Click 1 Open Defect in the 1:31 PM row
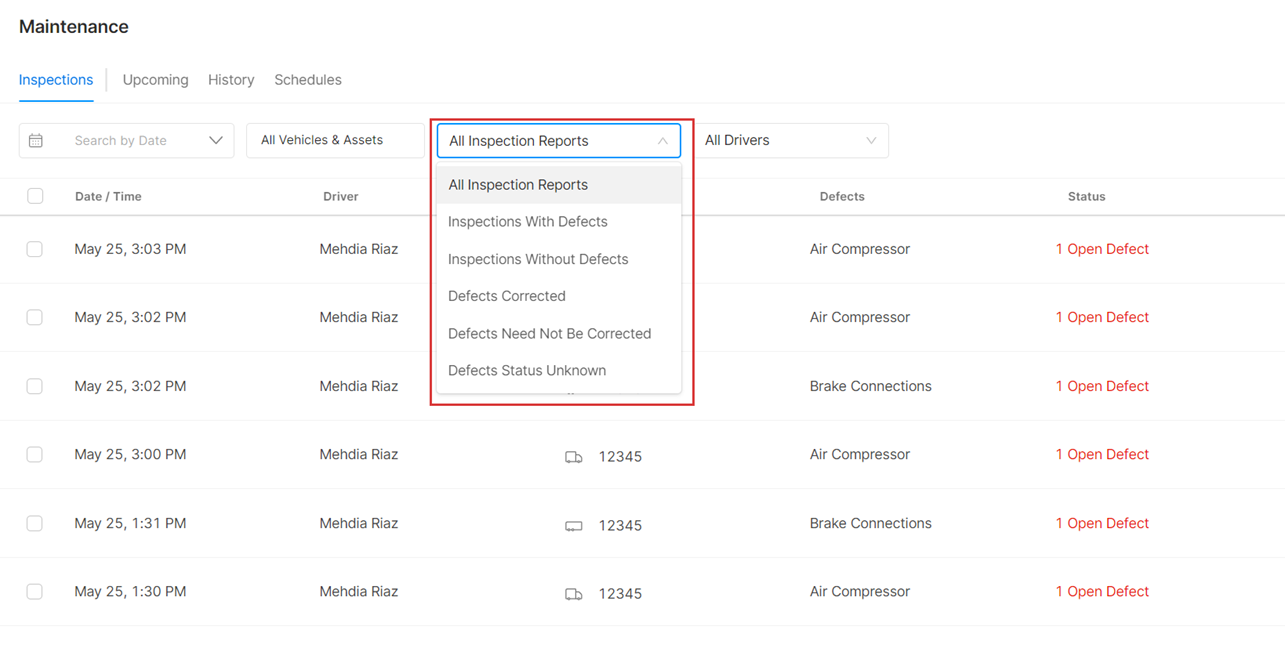1285x648 pixels. [1102, 523]
